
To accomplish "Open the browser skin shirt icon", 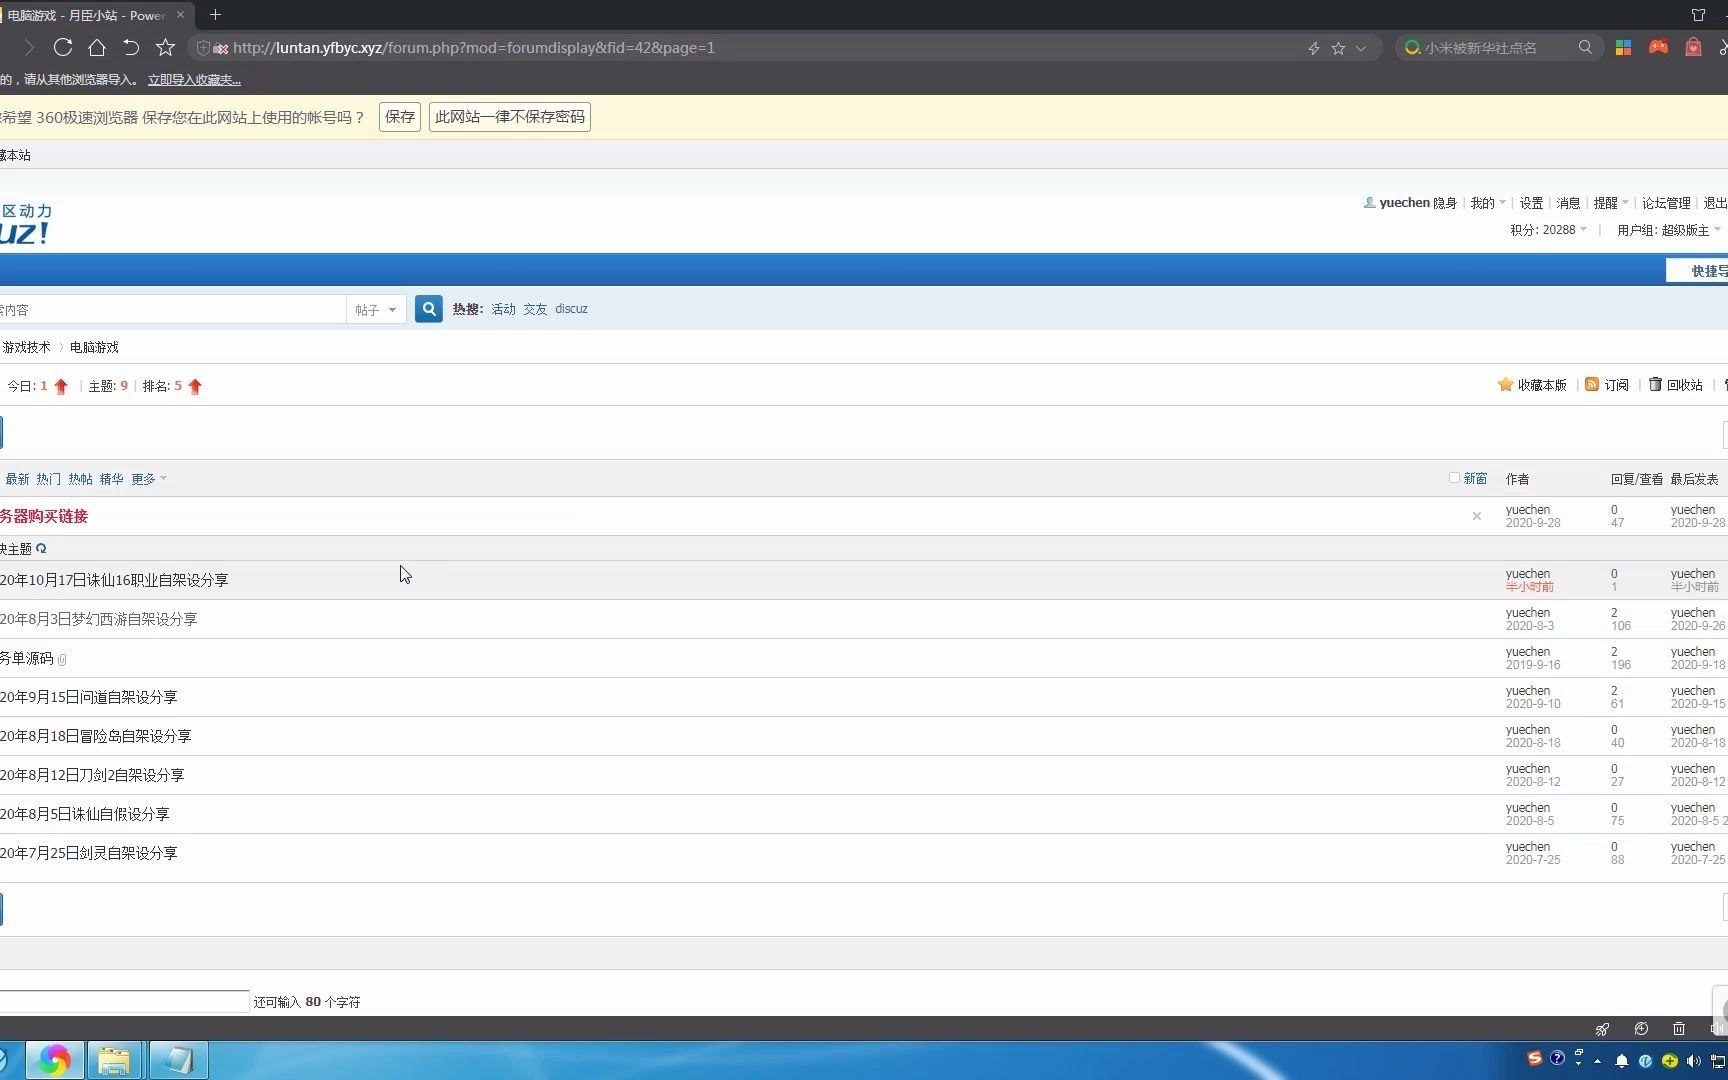I will [x=1698, y=15].
